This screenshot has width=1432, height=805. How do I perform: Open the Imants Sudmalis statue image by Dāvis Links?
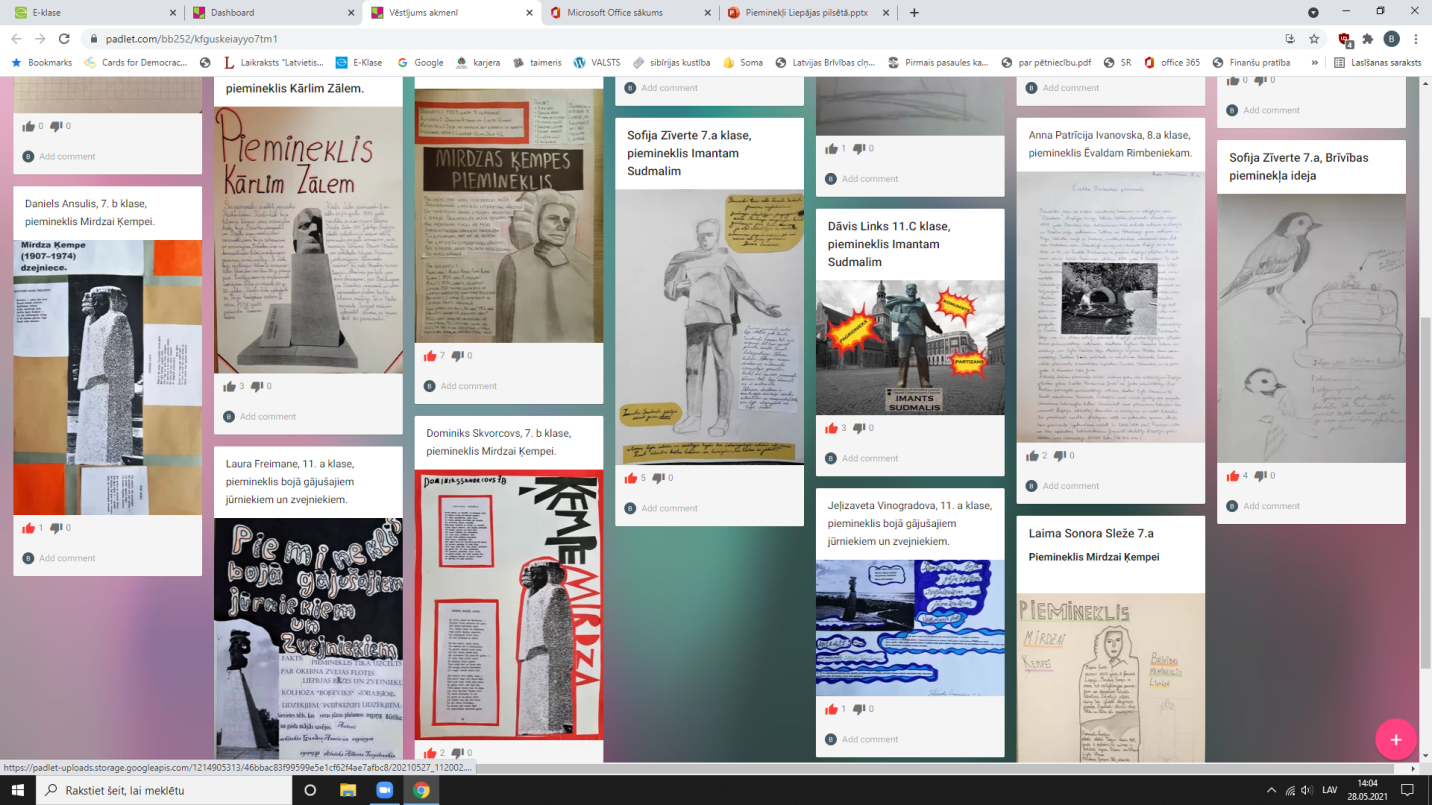coord(910,347)
